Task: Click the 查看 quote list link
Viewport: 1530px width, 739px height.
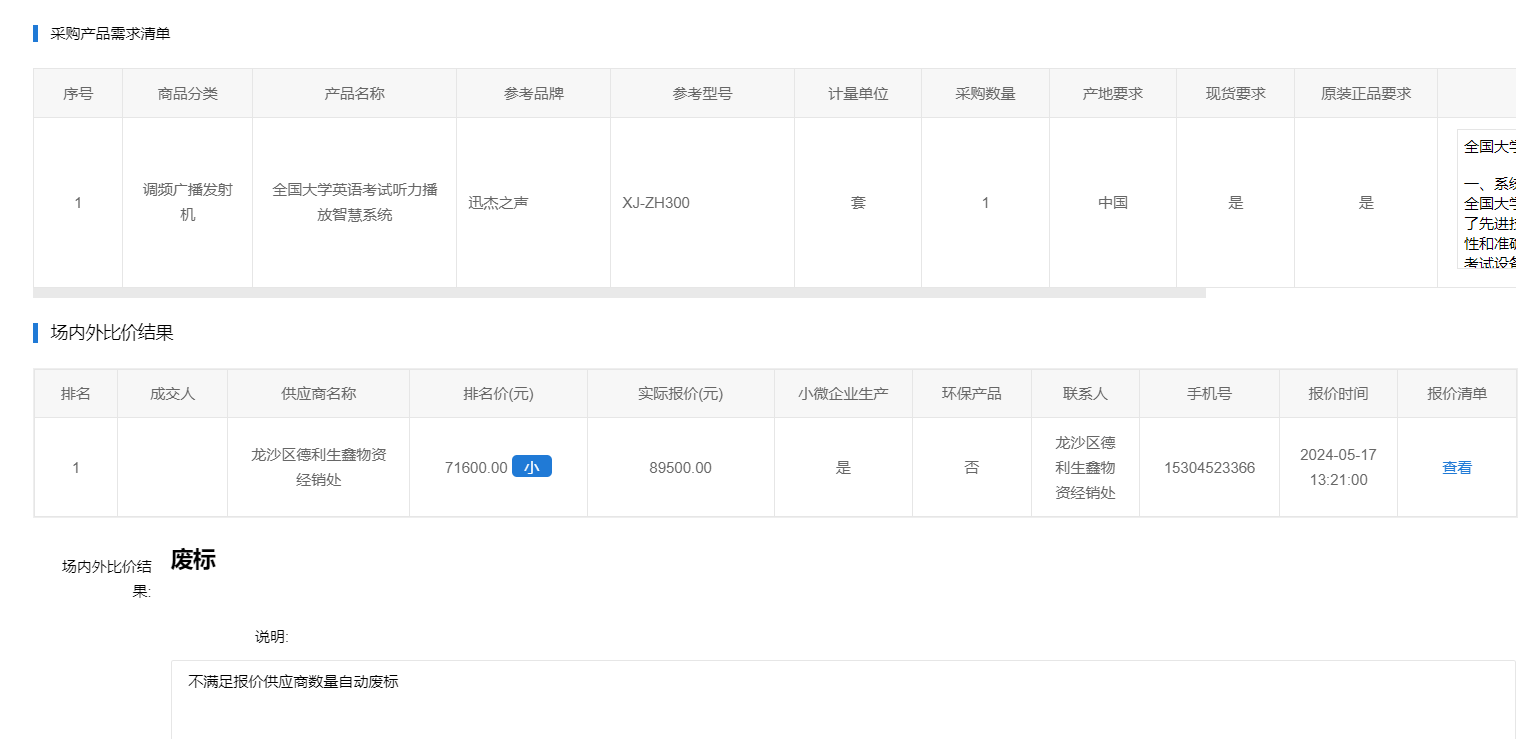Action: [1456, 467]
